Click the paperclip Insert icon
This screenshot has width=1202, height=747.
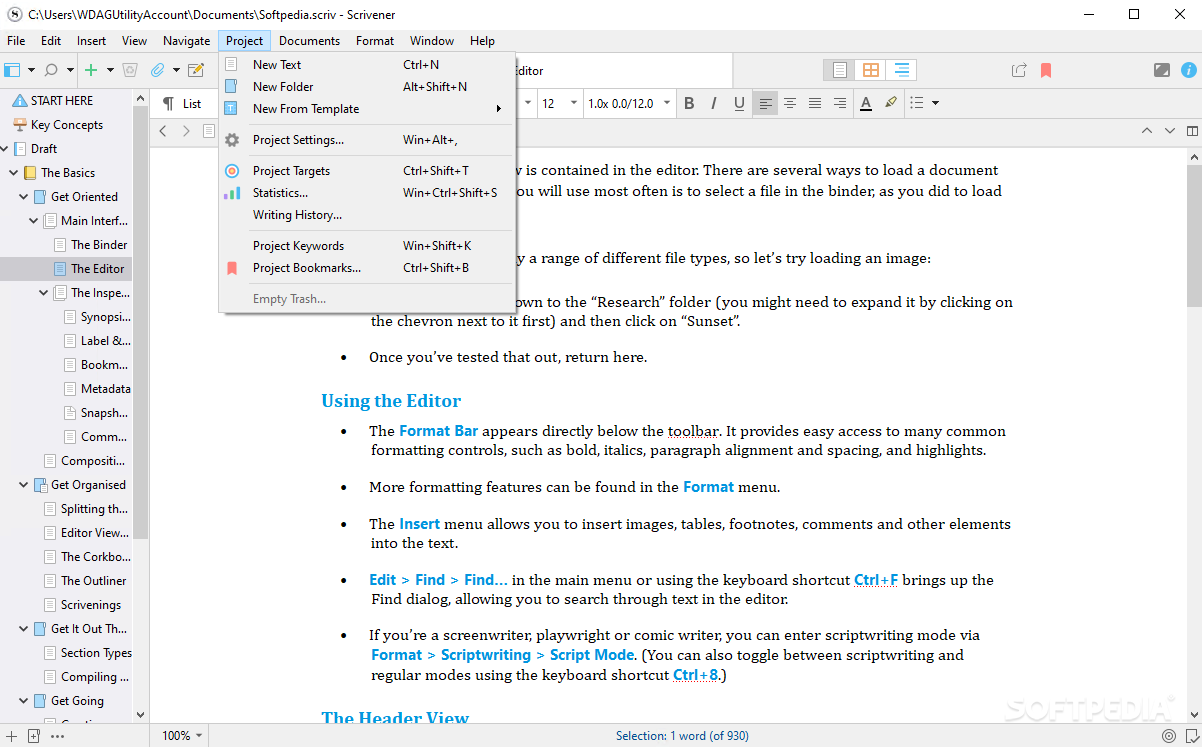tap(157, 70)
